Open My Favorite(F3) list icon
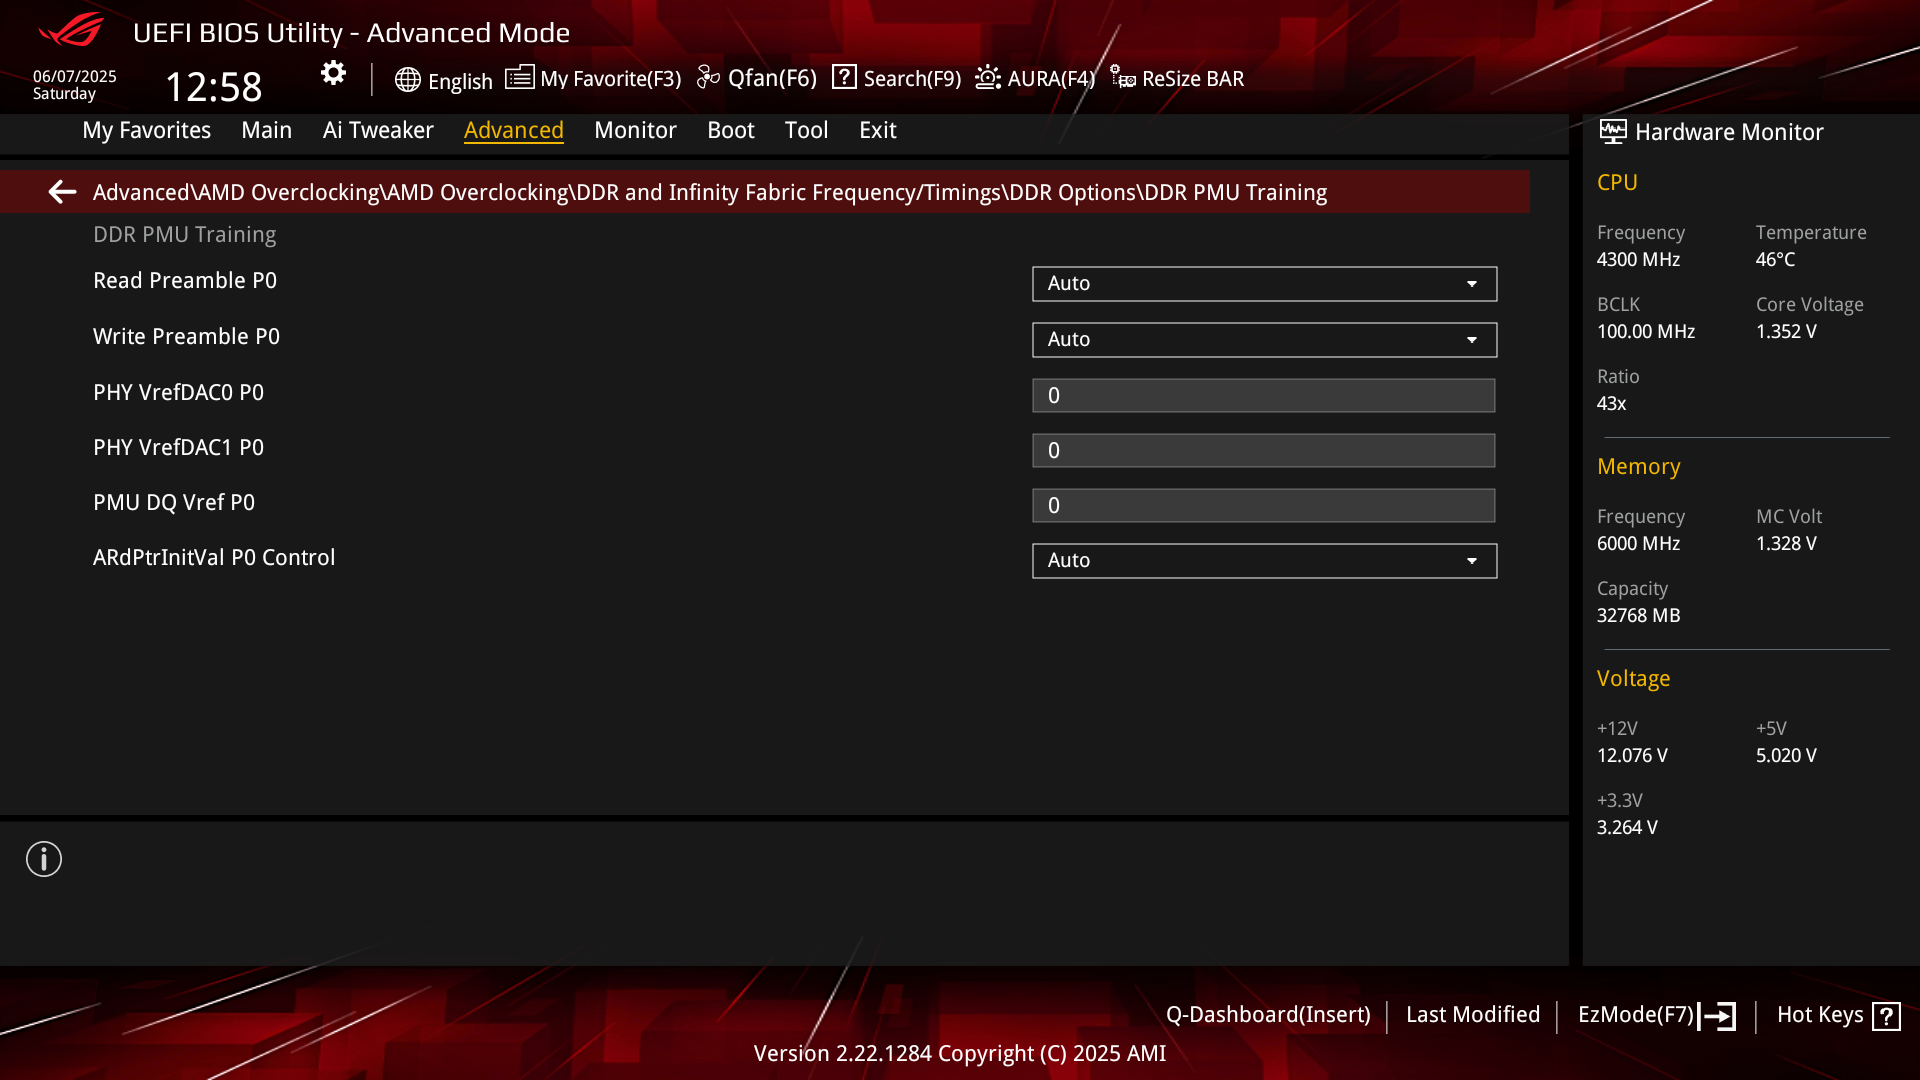Image resolution: width=1920 pixels, height=1080 pixels. click(x=519, y=78)
